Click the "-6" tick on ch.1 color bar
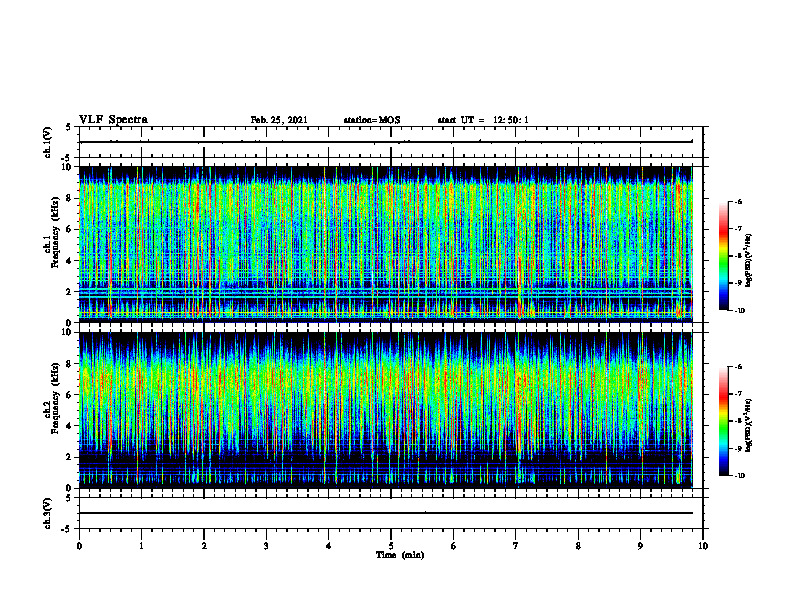 738,202
